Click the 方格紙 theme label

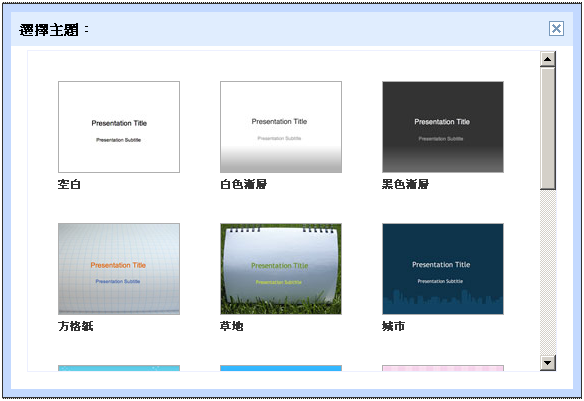tap(76, 326)
